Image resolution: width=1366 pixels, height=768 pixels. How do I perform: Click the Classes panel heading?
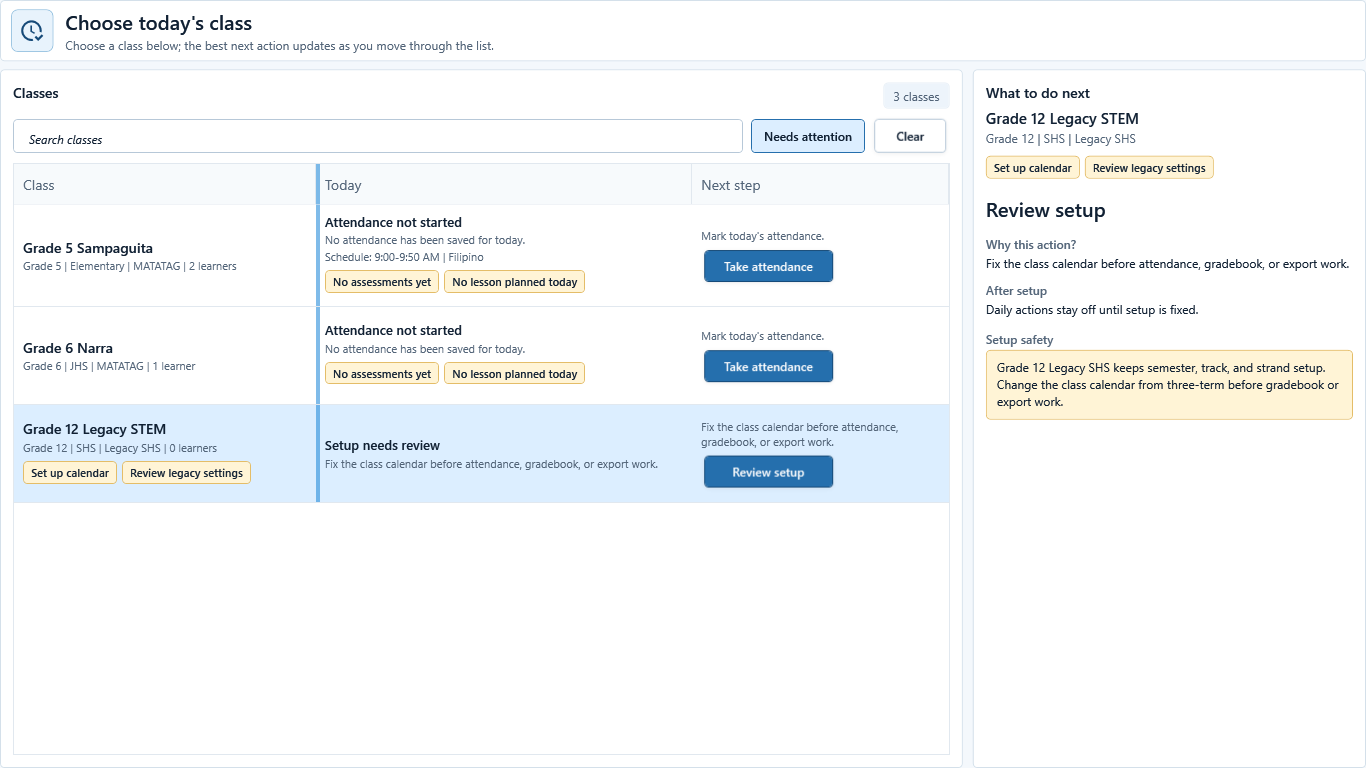click(36, 93)
